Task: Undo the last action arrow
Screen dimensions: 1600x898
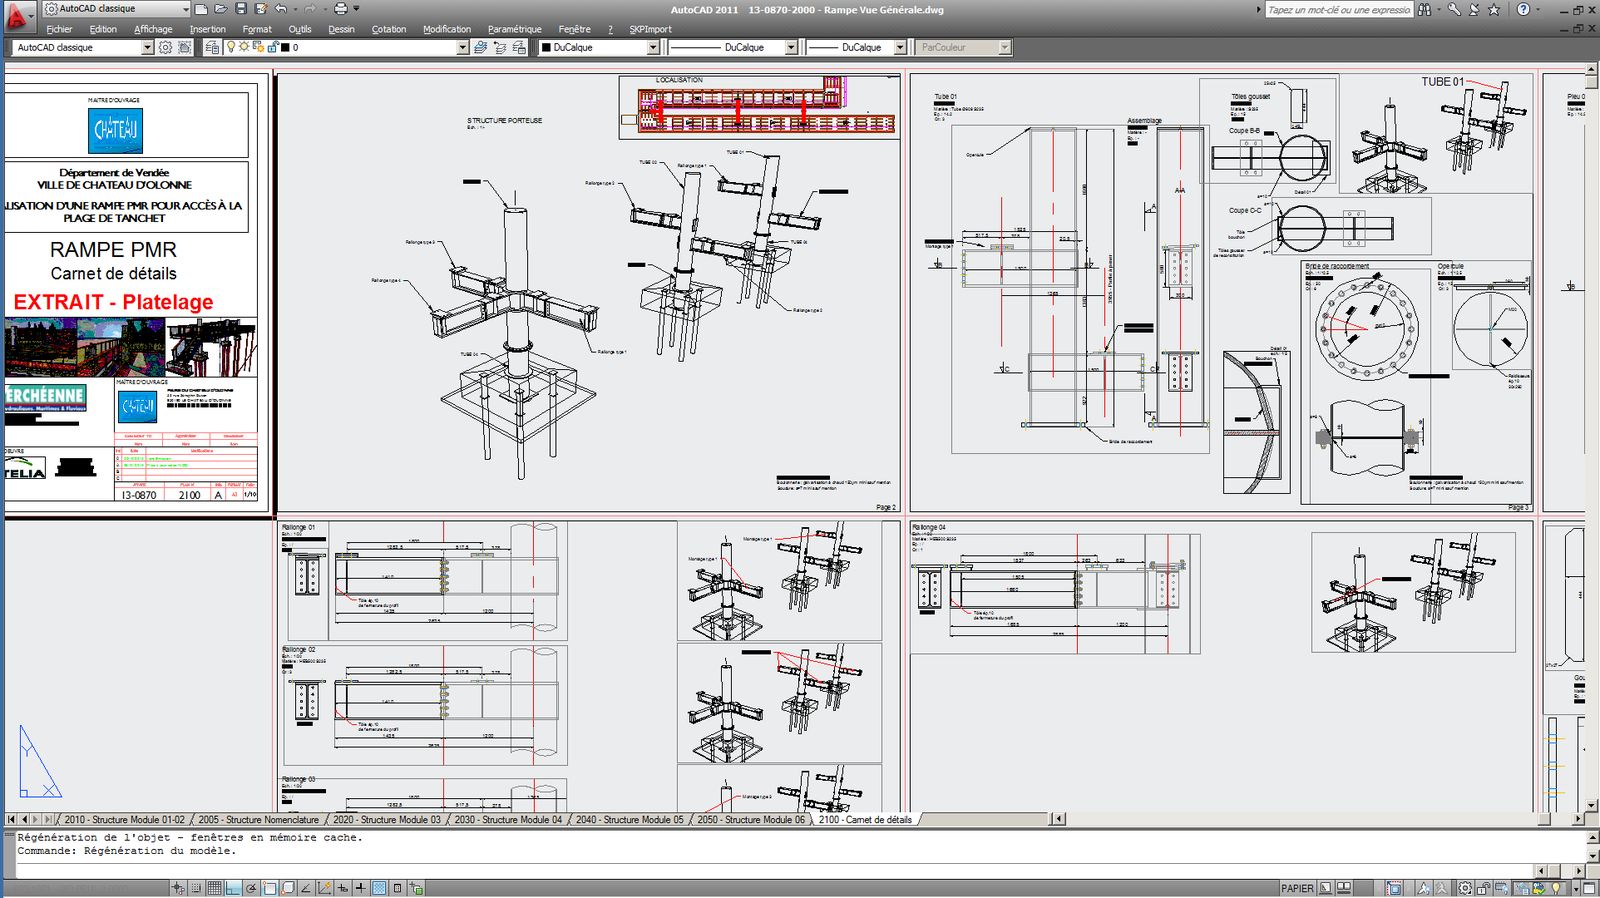Action: click(281, 9)
